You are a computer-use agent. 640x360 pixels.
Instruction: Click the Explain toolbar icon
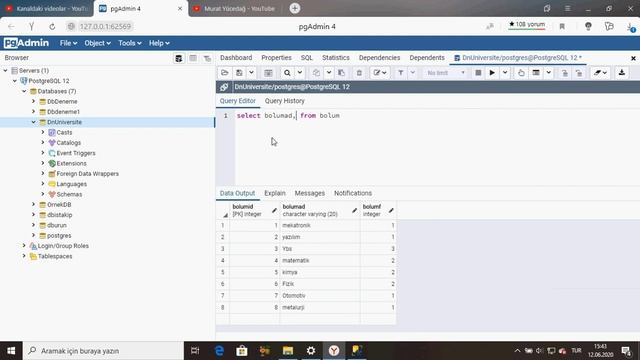tap(521, 73)
